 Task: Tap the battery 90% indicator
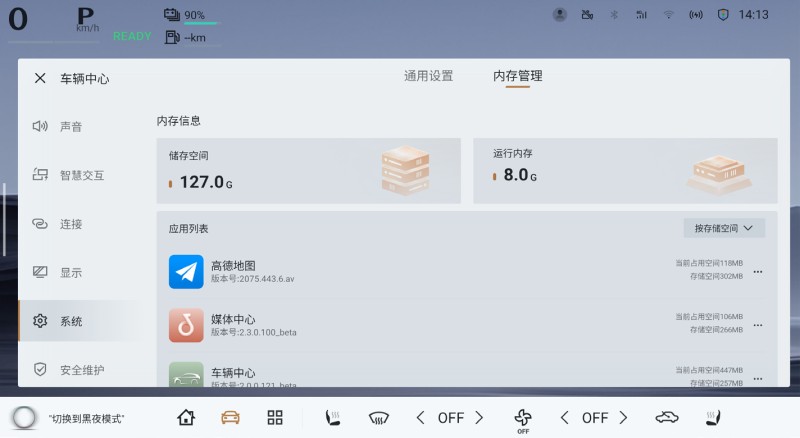coord(191,15)
